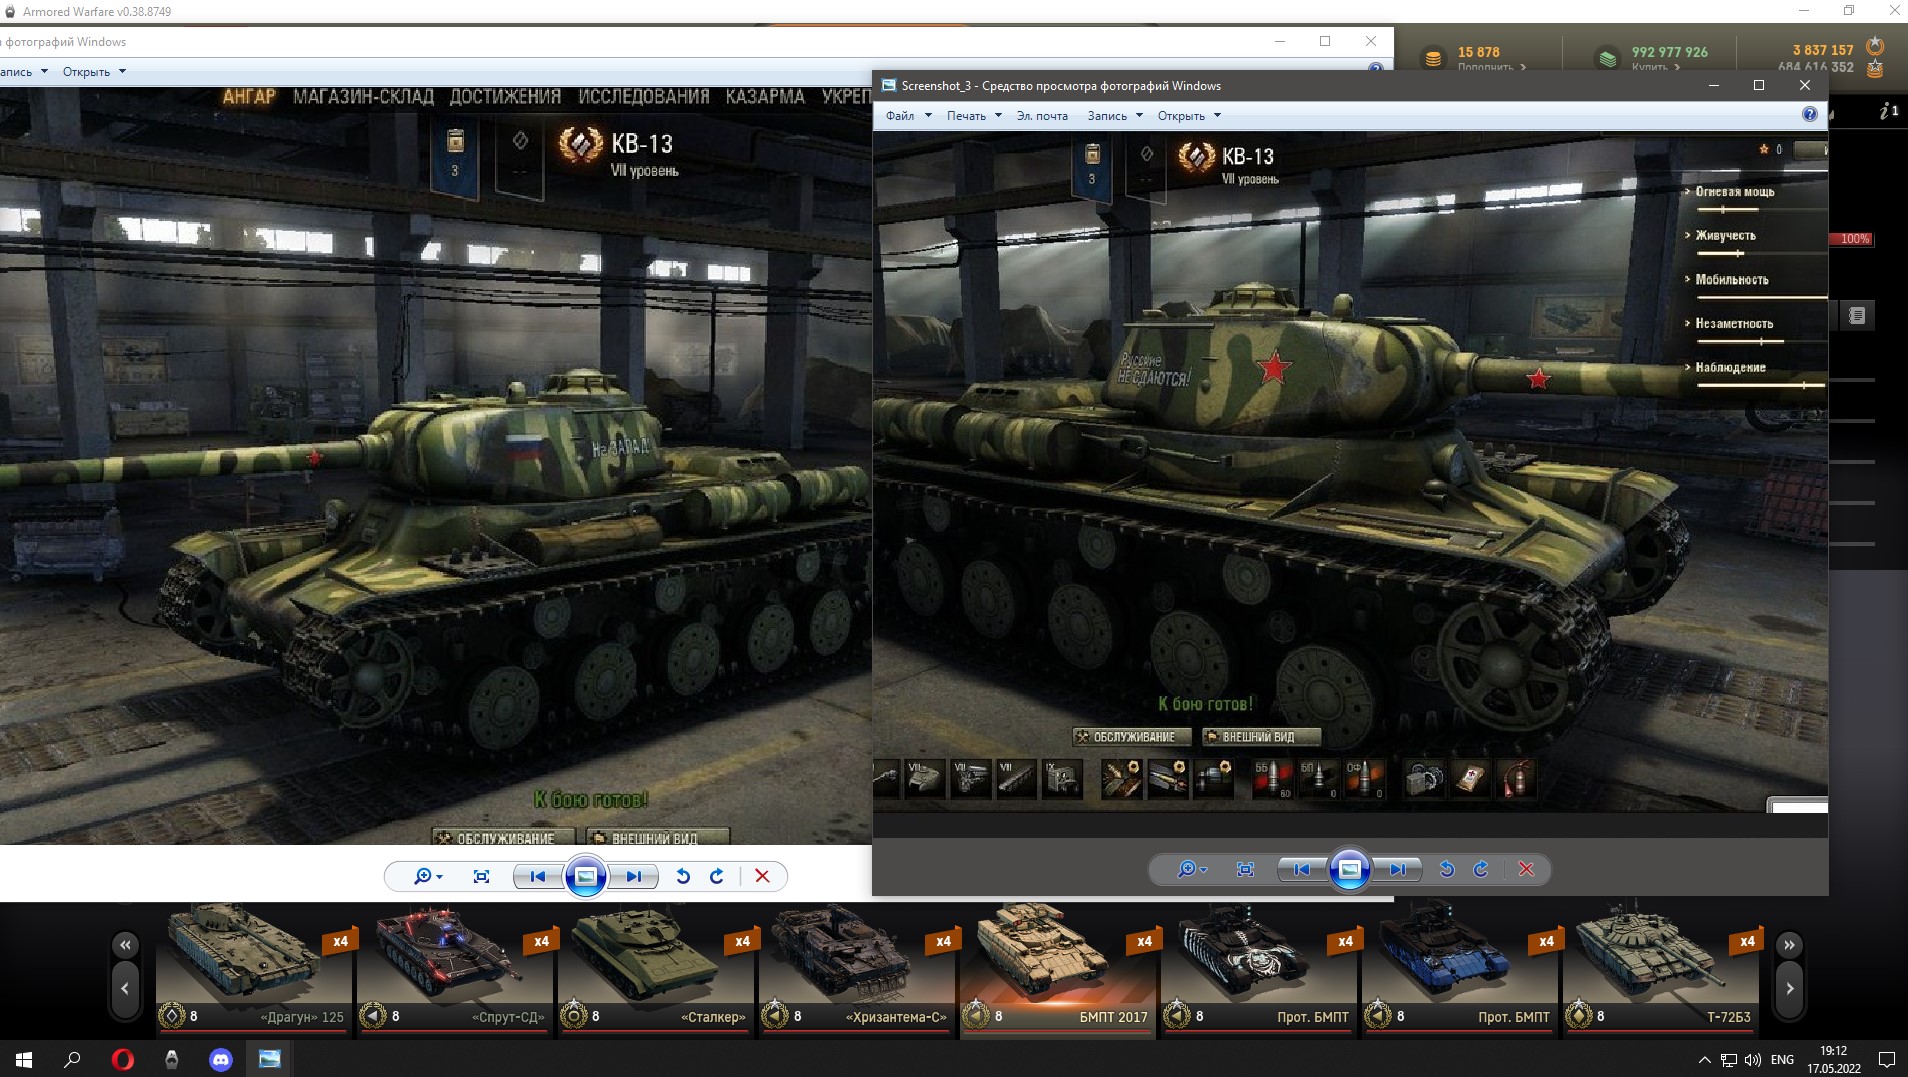Select the «Сталкер» vehicle card
This screenshot has height=1077, width=1908.
click(x=656, y=970)
